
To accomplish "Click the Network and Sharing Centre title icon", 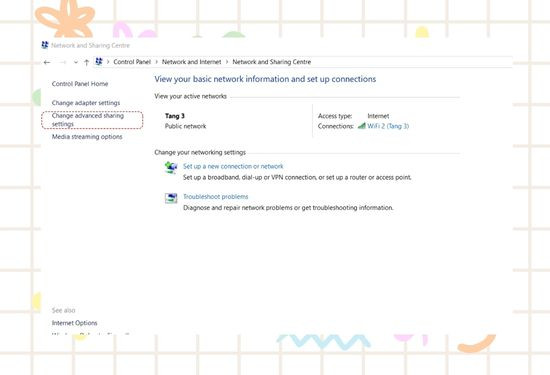I will (x=45, y=45).
